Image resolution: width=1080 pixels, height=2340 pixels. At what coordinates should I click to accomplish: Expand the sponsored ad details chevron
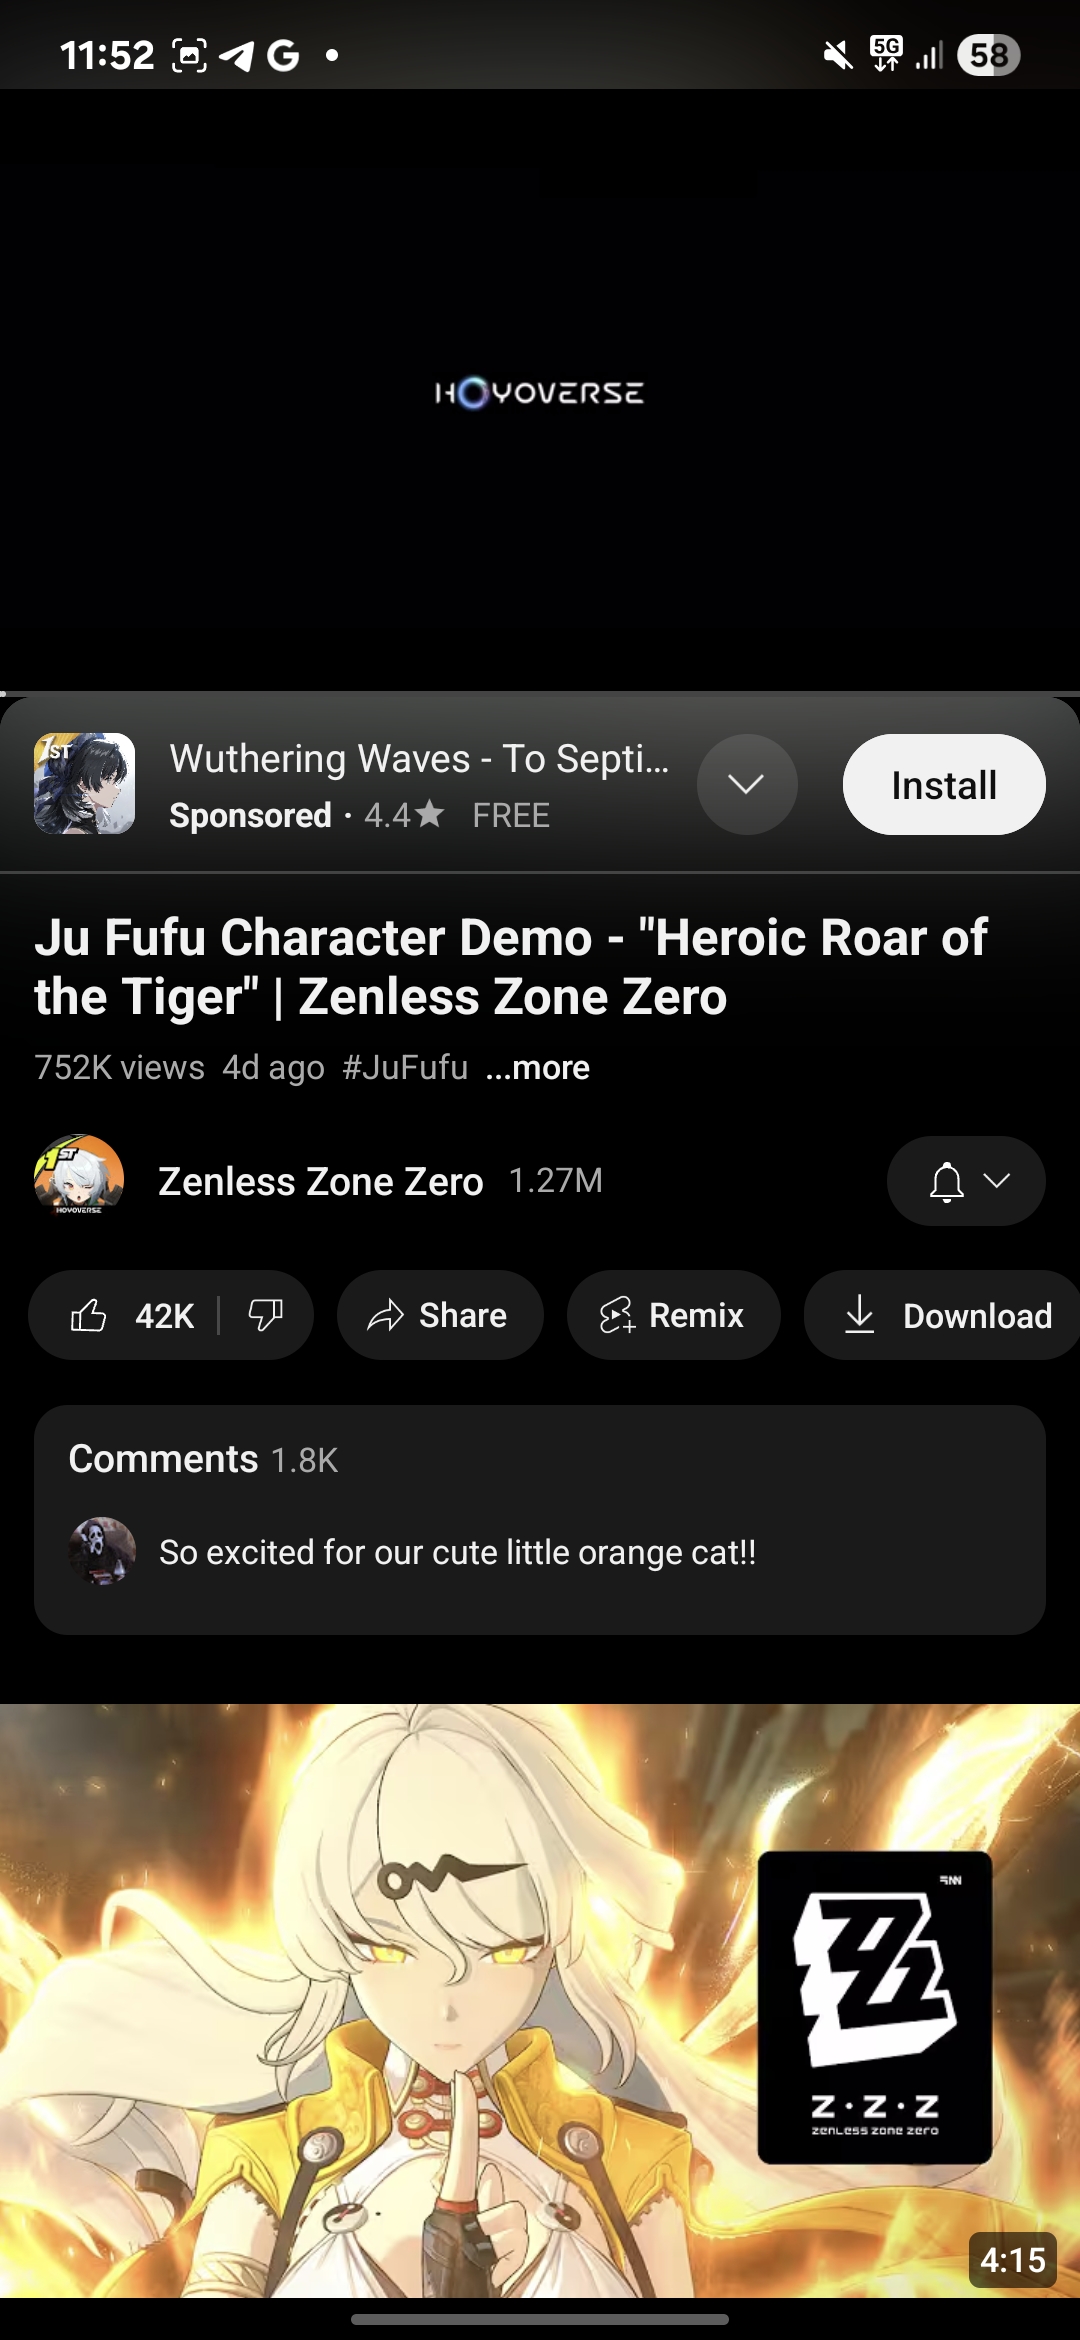(x=747, y=784)
